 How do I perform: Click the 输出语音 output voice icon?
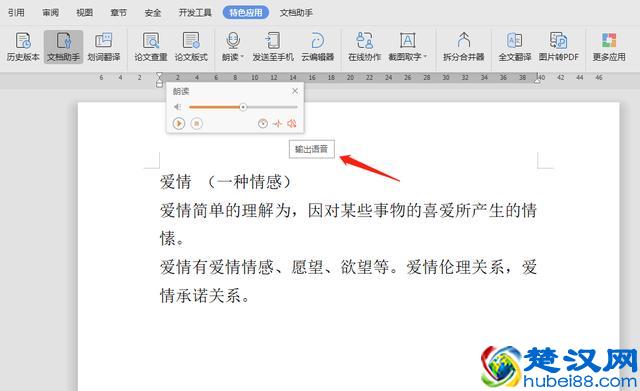pyautogui.click(x=291, y=123)
